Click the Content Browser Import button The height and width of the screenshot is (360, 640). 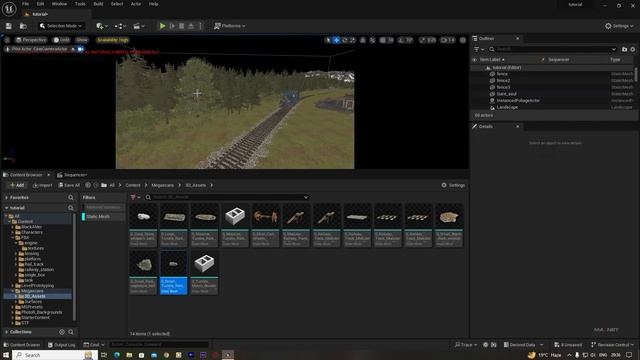click(42, 185)
